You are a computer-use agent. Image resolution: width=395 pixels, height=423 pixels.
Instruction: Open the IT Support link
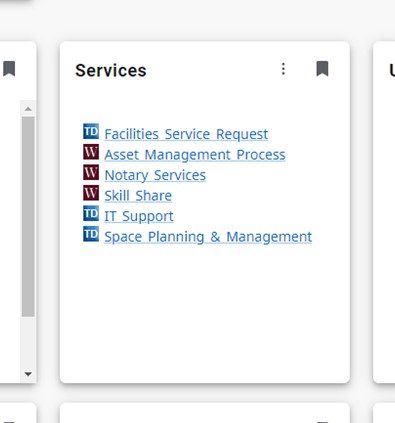[x=139, y=216]
